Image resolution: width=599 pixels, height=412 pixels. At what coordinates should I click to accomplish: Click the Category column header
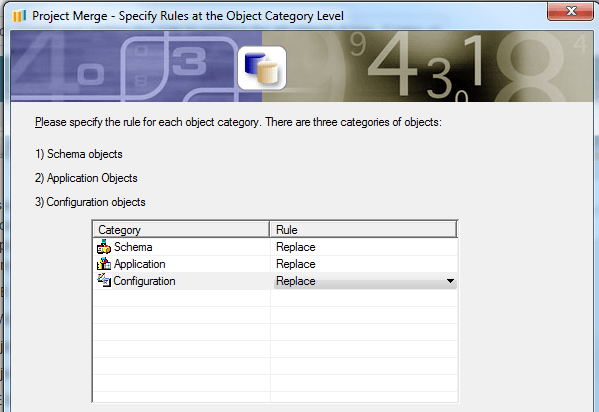pos(181,230)
